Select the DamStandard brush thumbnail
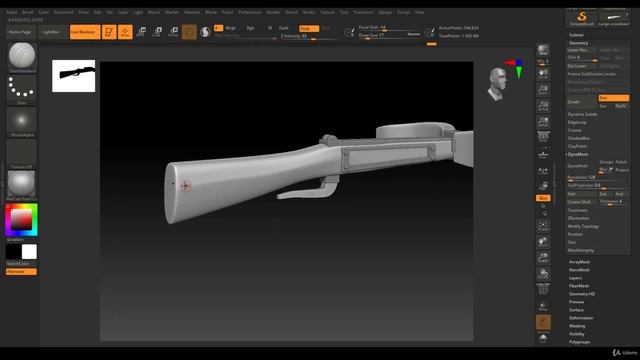This screenshot has width=640, height=360. [22, 56]
